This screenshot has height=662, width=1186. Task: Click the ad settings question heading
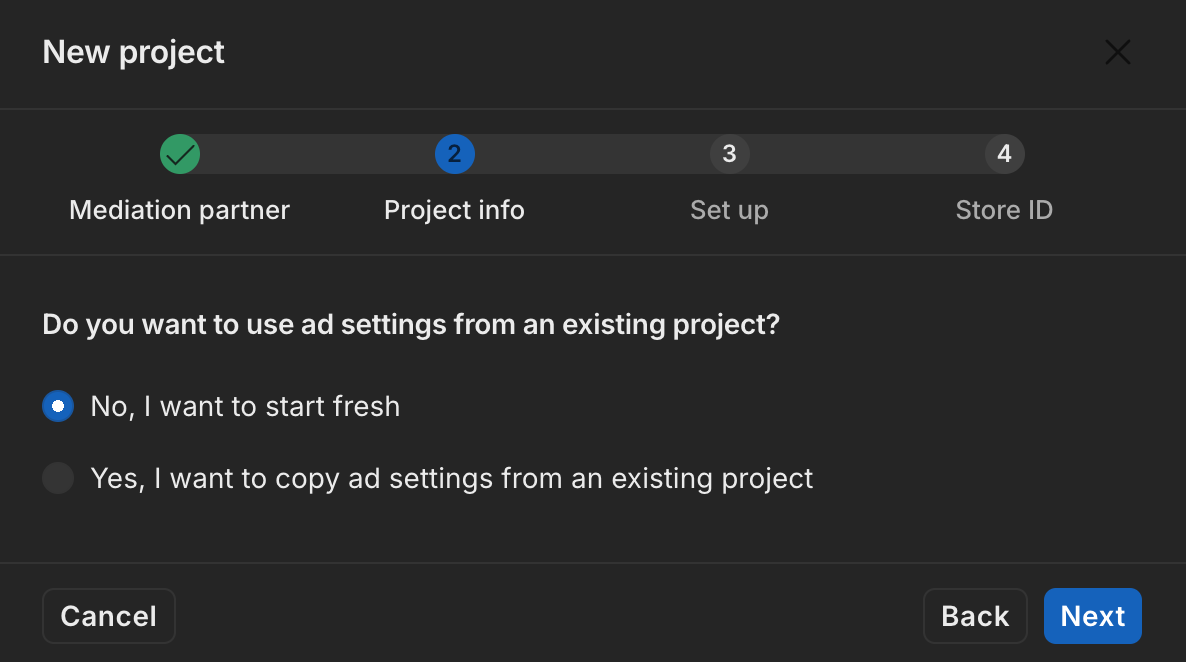pyautogui.click(x=410, y=325)
